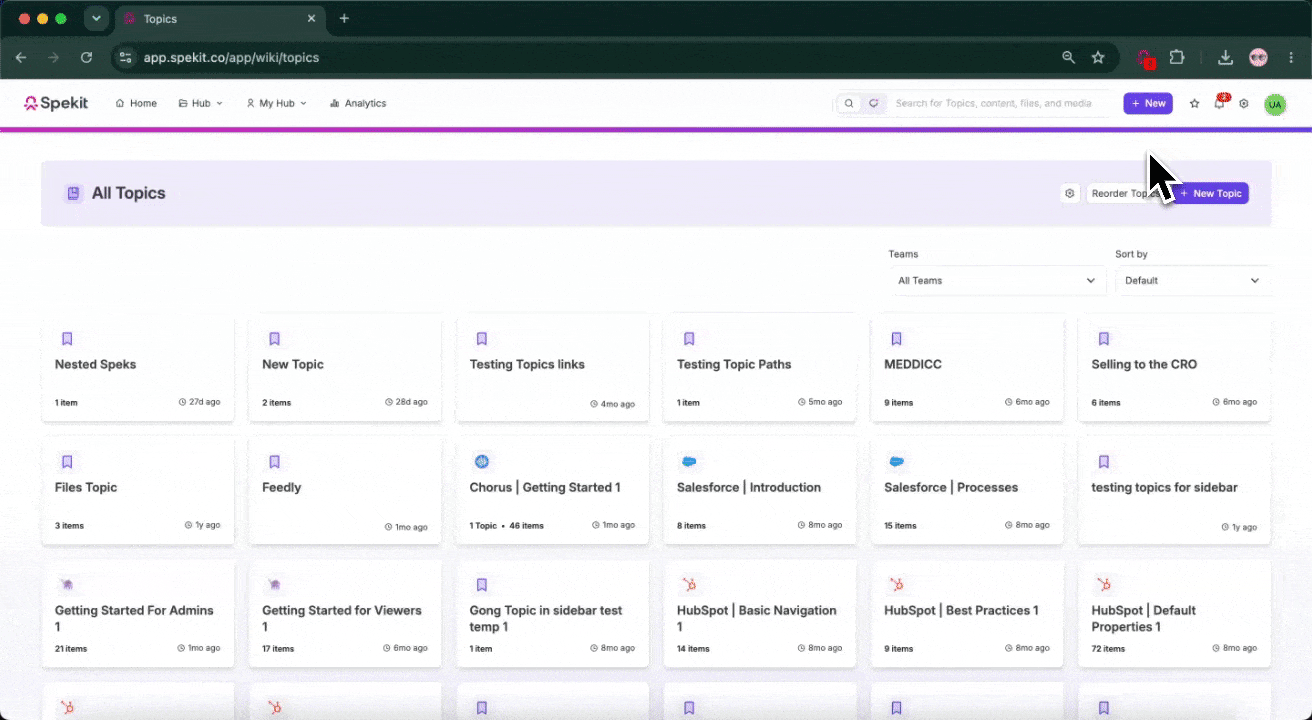Reload the page with the browser refresh icon

pos(86,58)
